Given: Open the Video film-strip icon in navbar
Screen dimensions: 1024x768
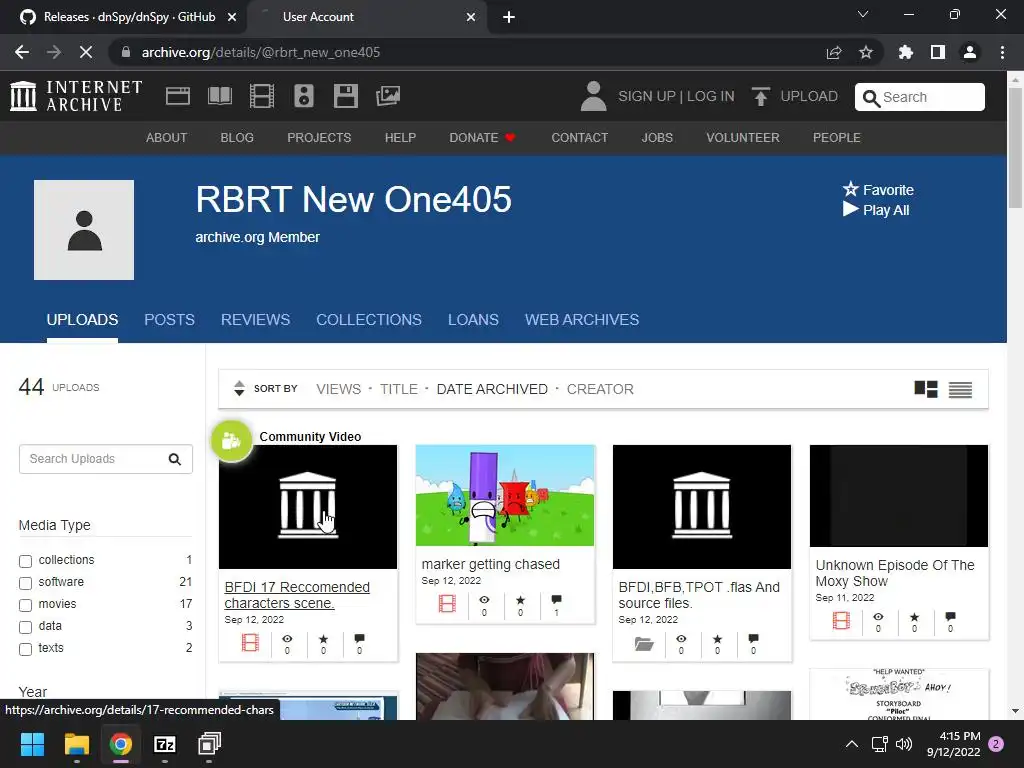Looking at the screenshot, I should click(262, 96).
